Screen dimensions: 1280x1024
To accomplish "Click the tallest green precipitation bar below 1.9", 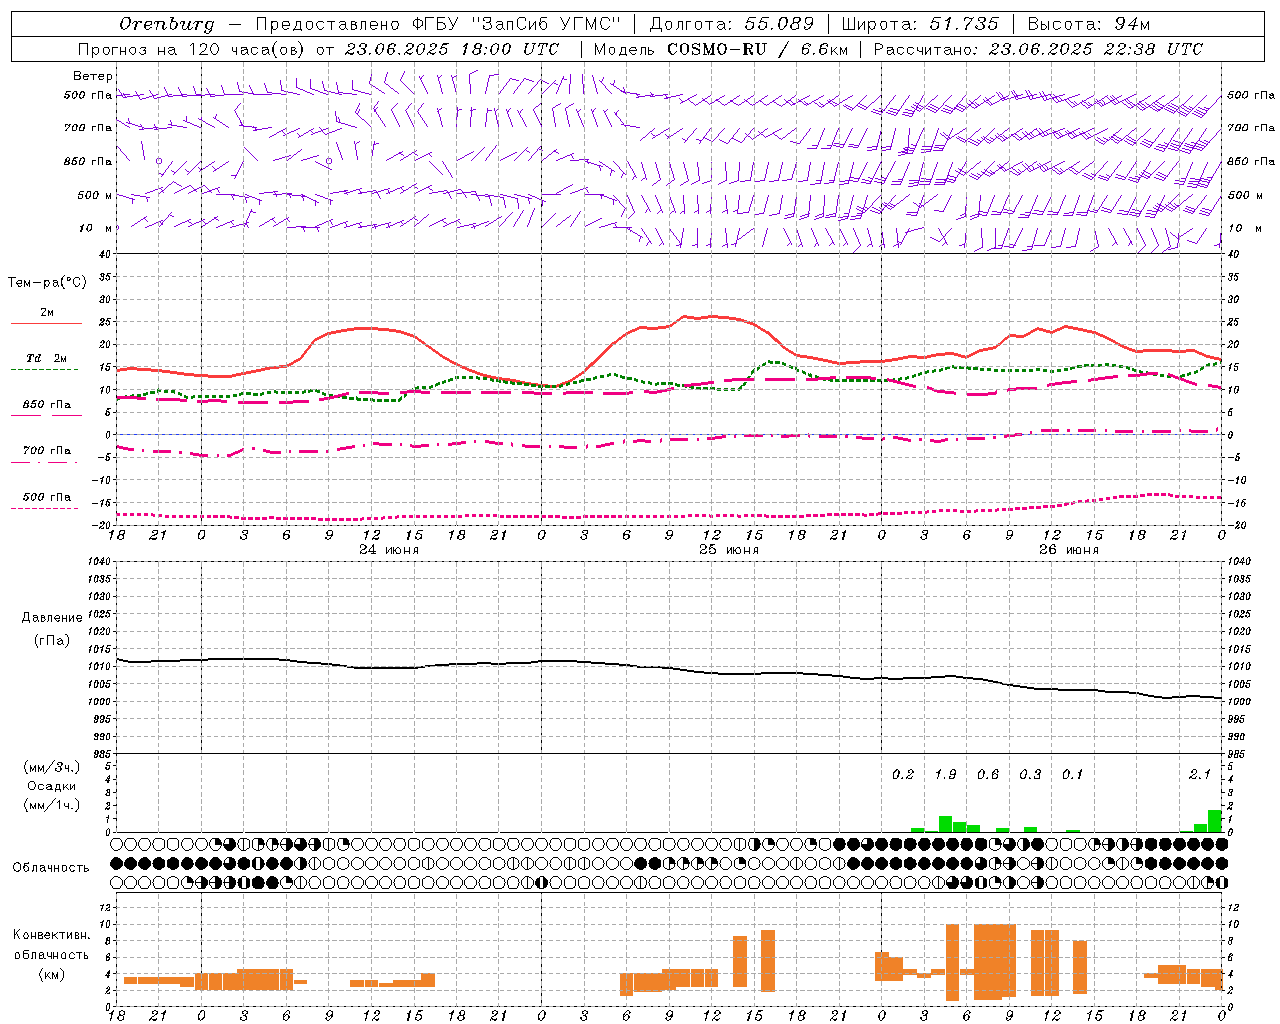I will pos(945,824).
